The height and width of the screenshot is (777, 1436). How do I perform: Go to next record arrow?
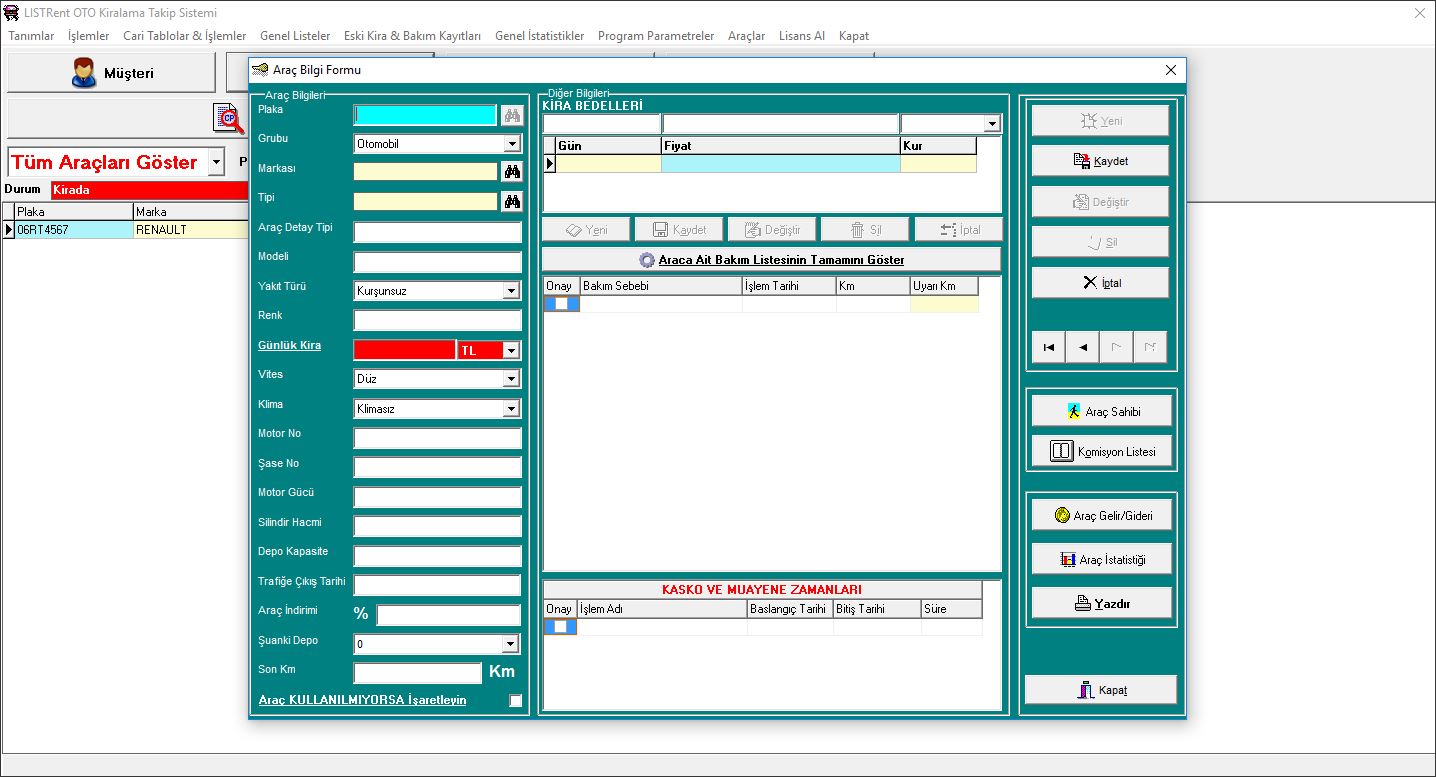(1116, 347)
